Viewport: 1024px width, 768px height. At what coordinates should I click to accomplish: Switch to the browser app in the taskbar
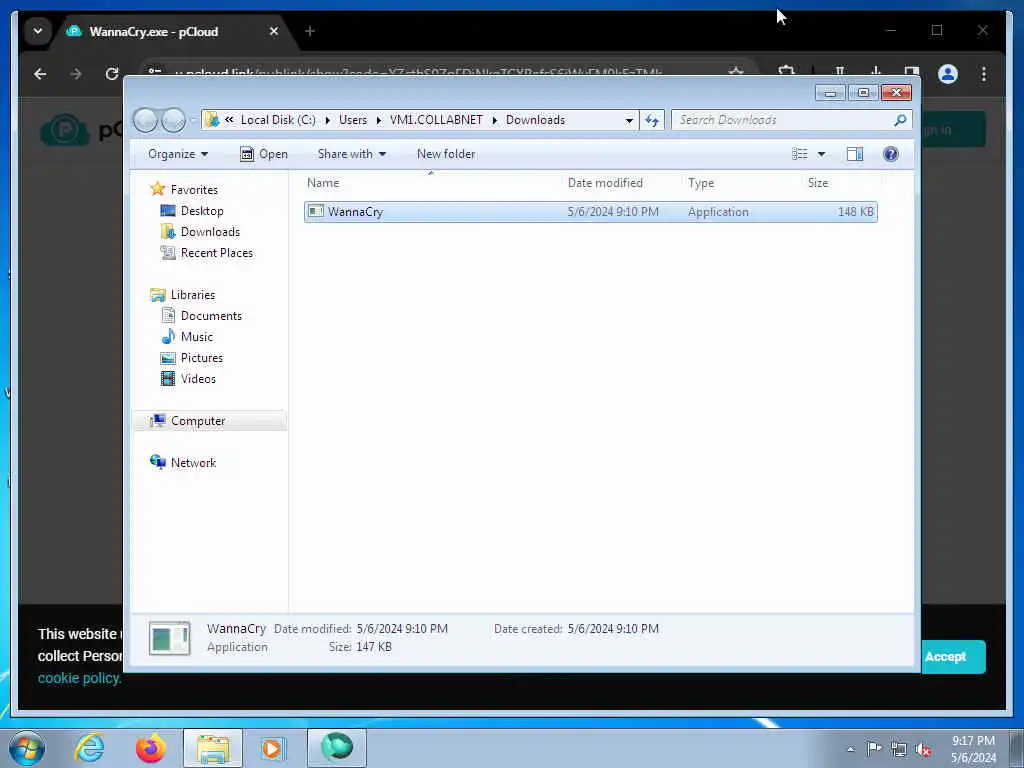(337, 748)
